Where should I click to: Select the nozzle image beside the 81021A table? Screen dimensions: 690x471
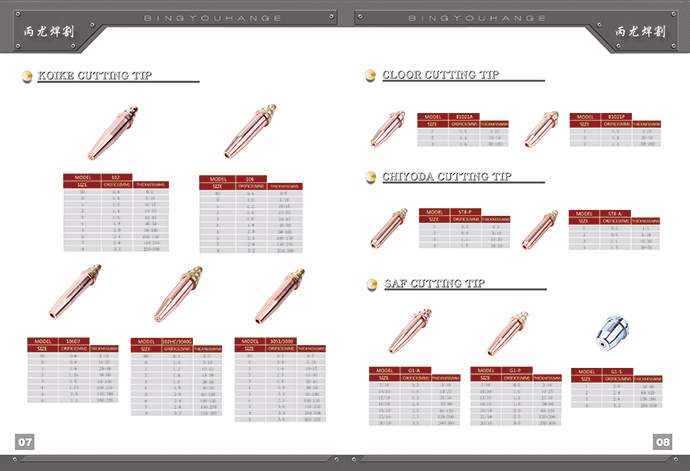[x=387, y=129]
